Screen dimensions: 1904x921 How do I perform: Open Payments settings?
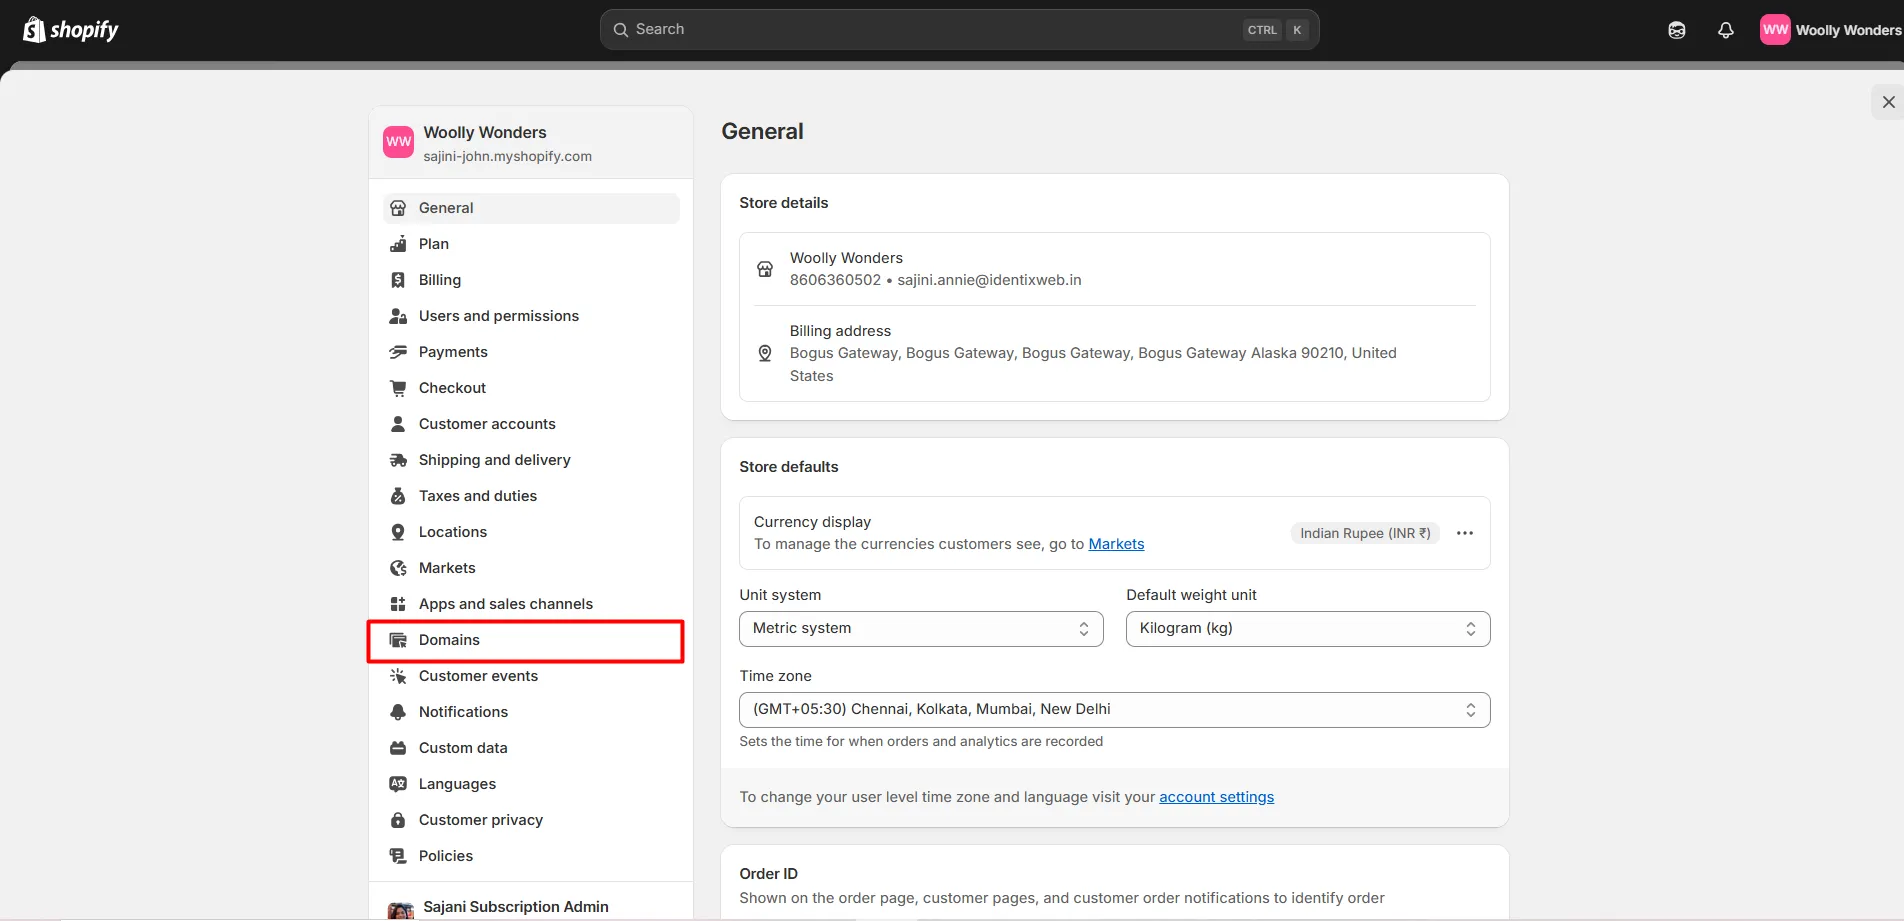point(531,352)
